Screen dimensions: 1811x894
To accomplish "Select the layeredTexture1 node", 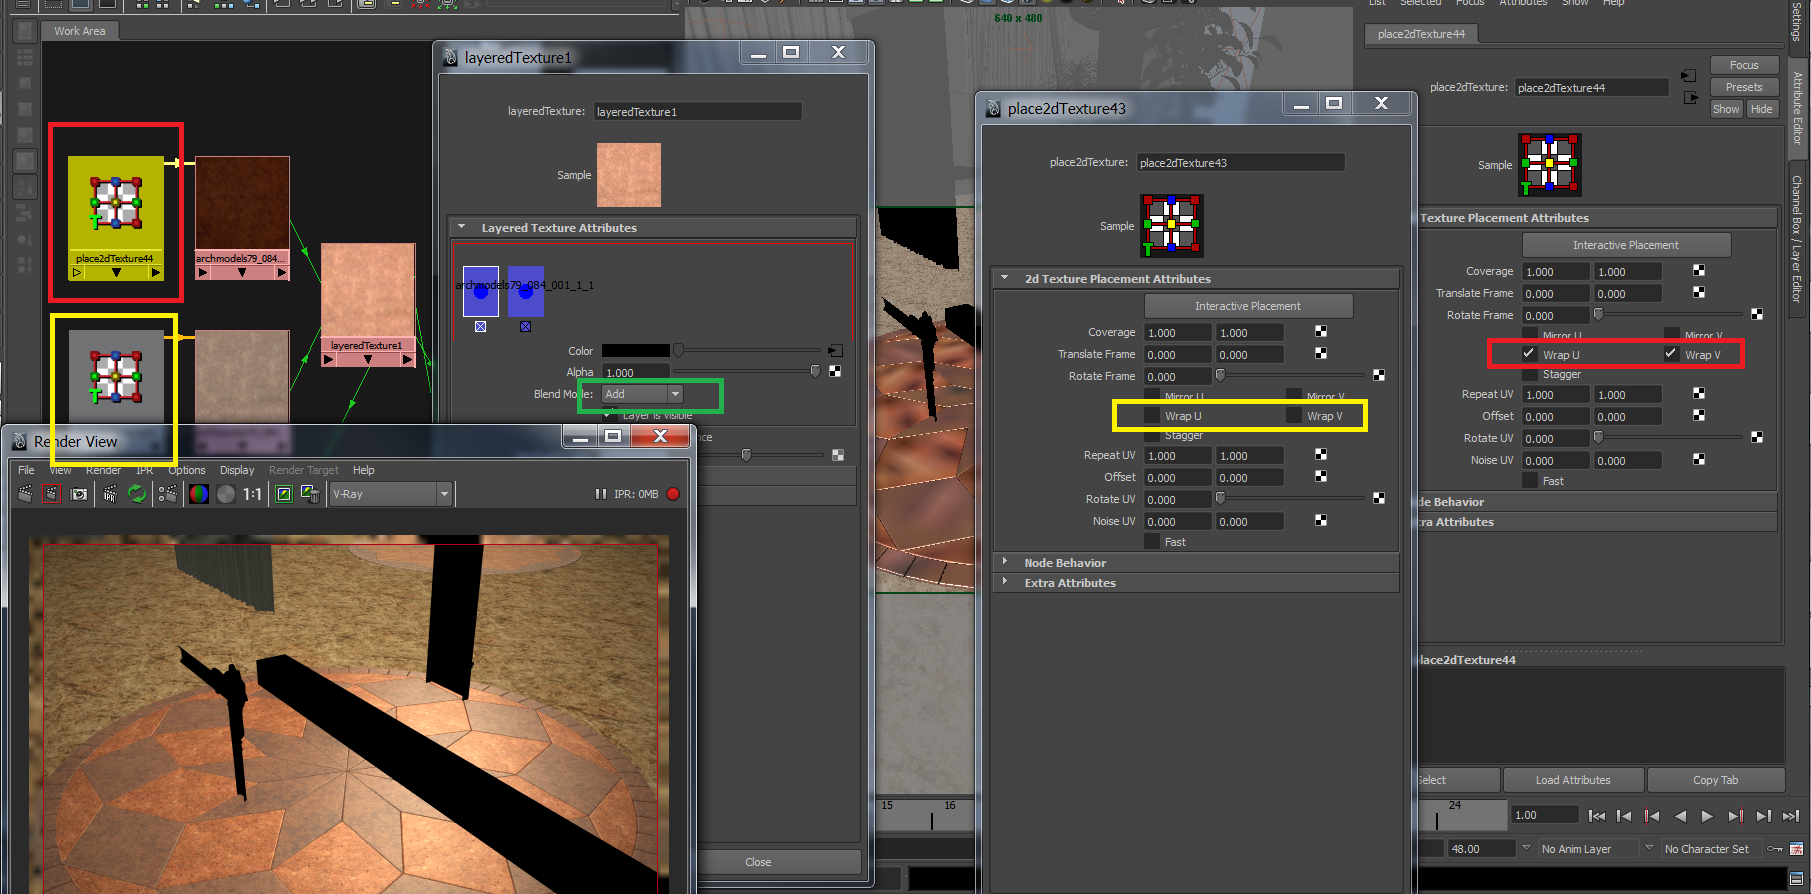I will [x=367, y=304].
